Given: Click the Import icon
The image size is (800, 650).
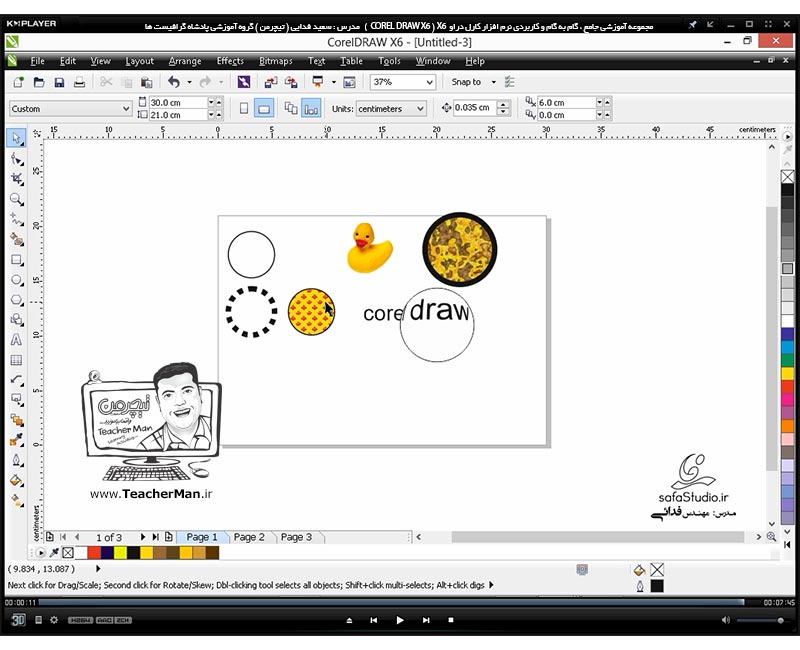Looking at the screenshot, I should (x=271, y=82).
